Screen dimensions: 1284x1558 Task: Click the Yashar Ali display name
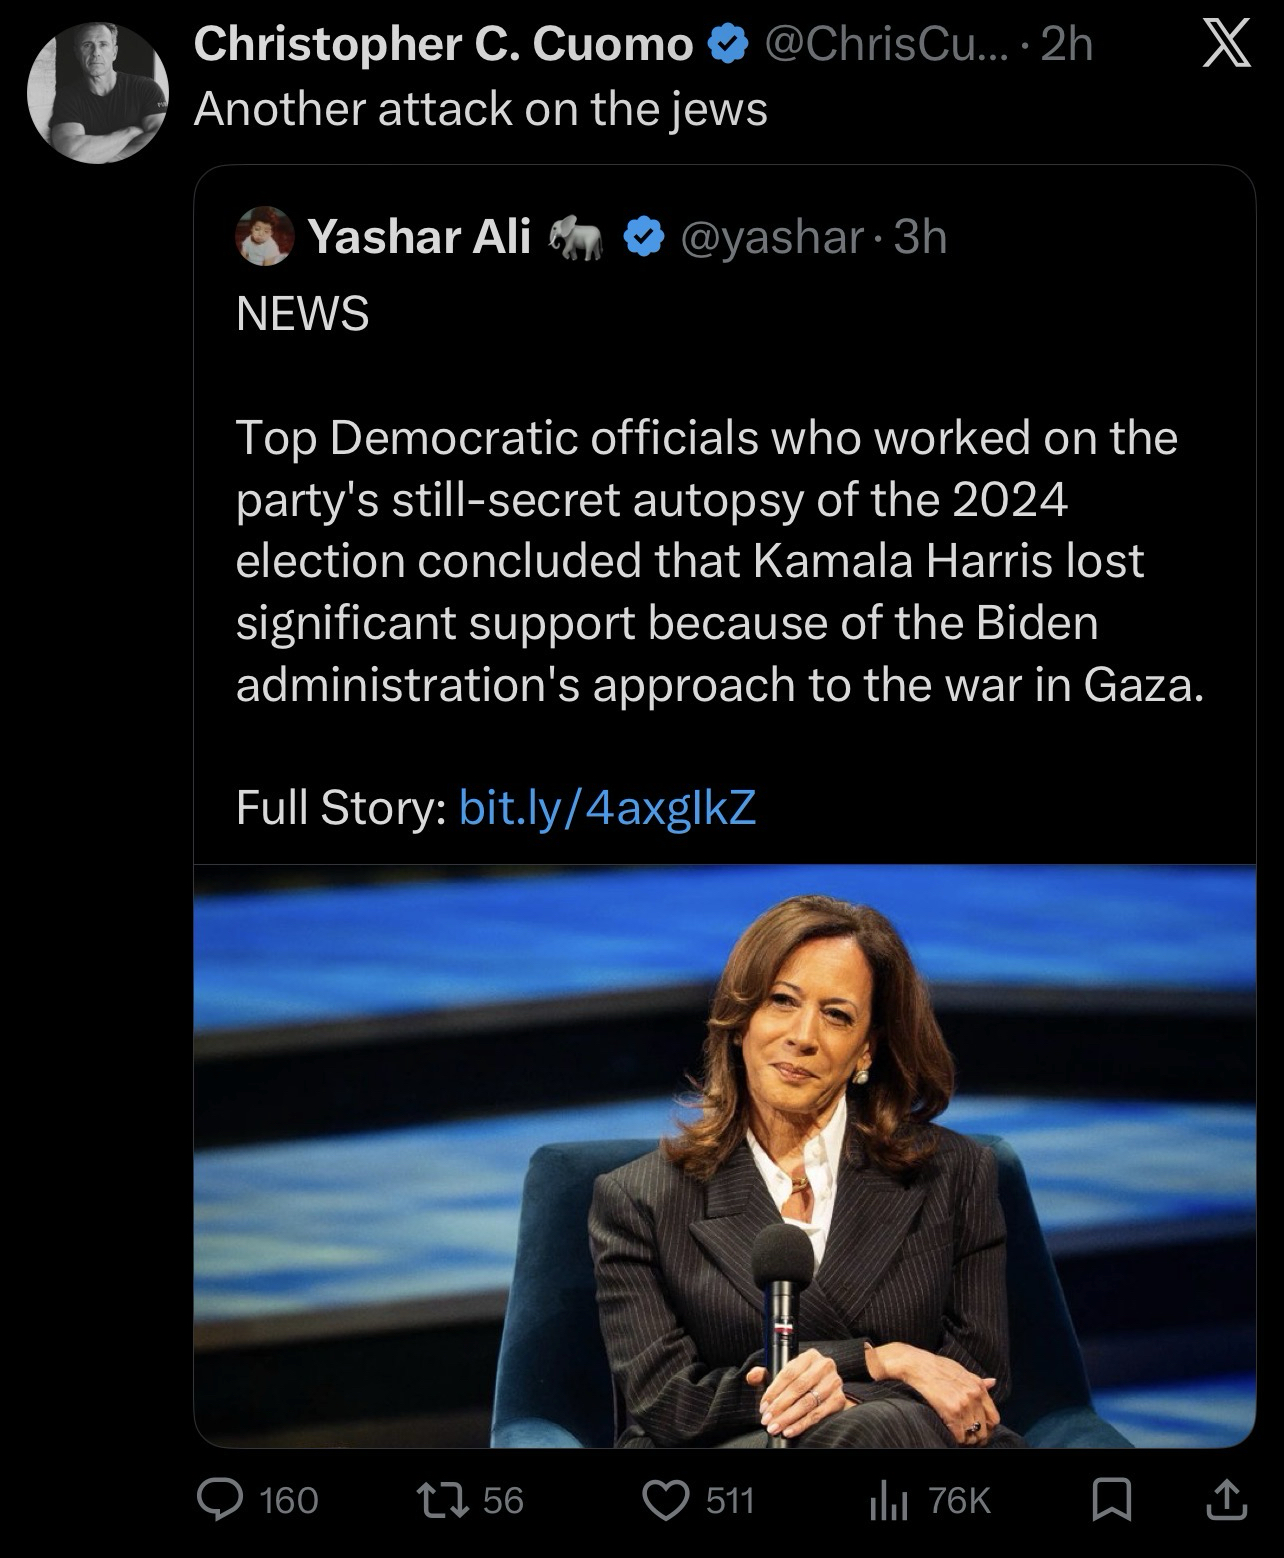pyautogui.click(x=419, y=238)
